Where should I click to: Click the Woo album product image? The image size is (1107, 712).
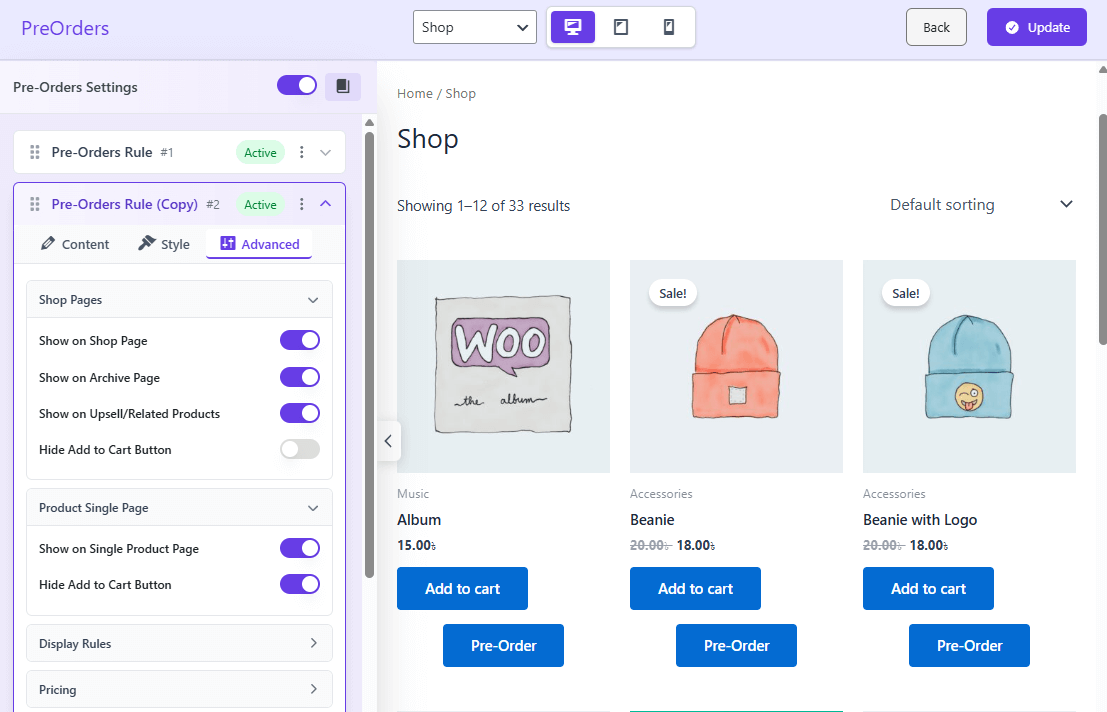tap(503, 366)
